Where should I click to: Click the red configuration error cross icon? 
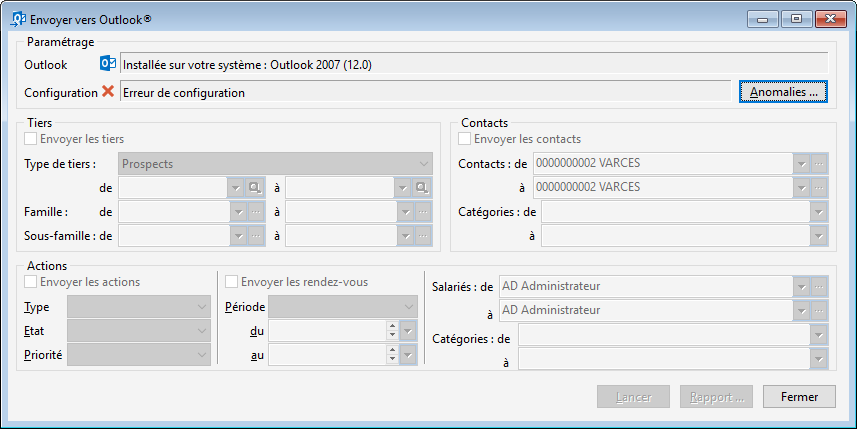tap(108, 91)
